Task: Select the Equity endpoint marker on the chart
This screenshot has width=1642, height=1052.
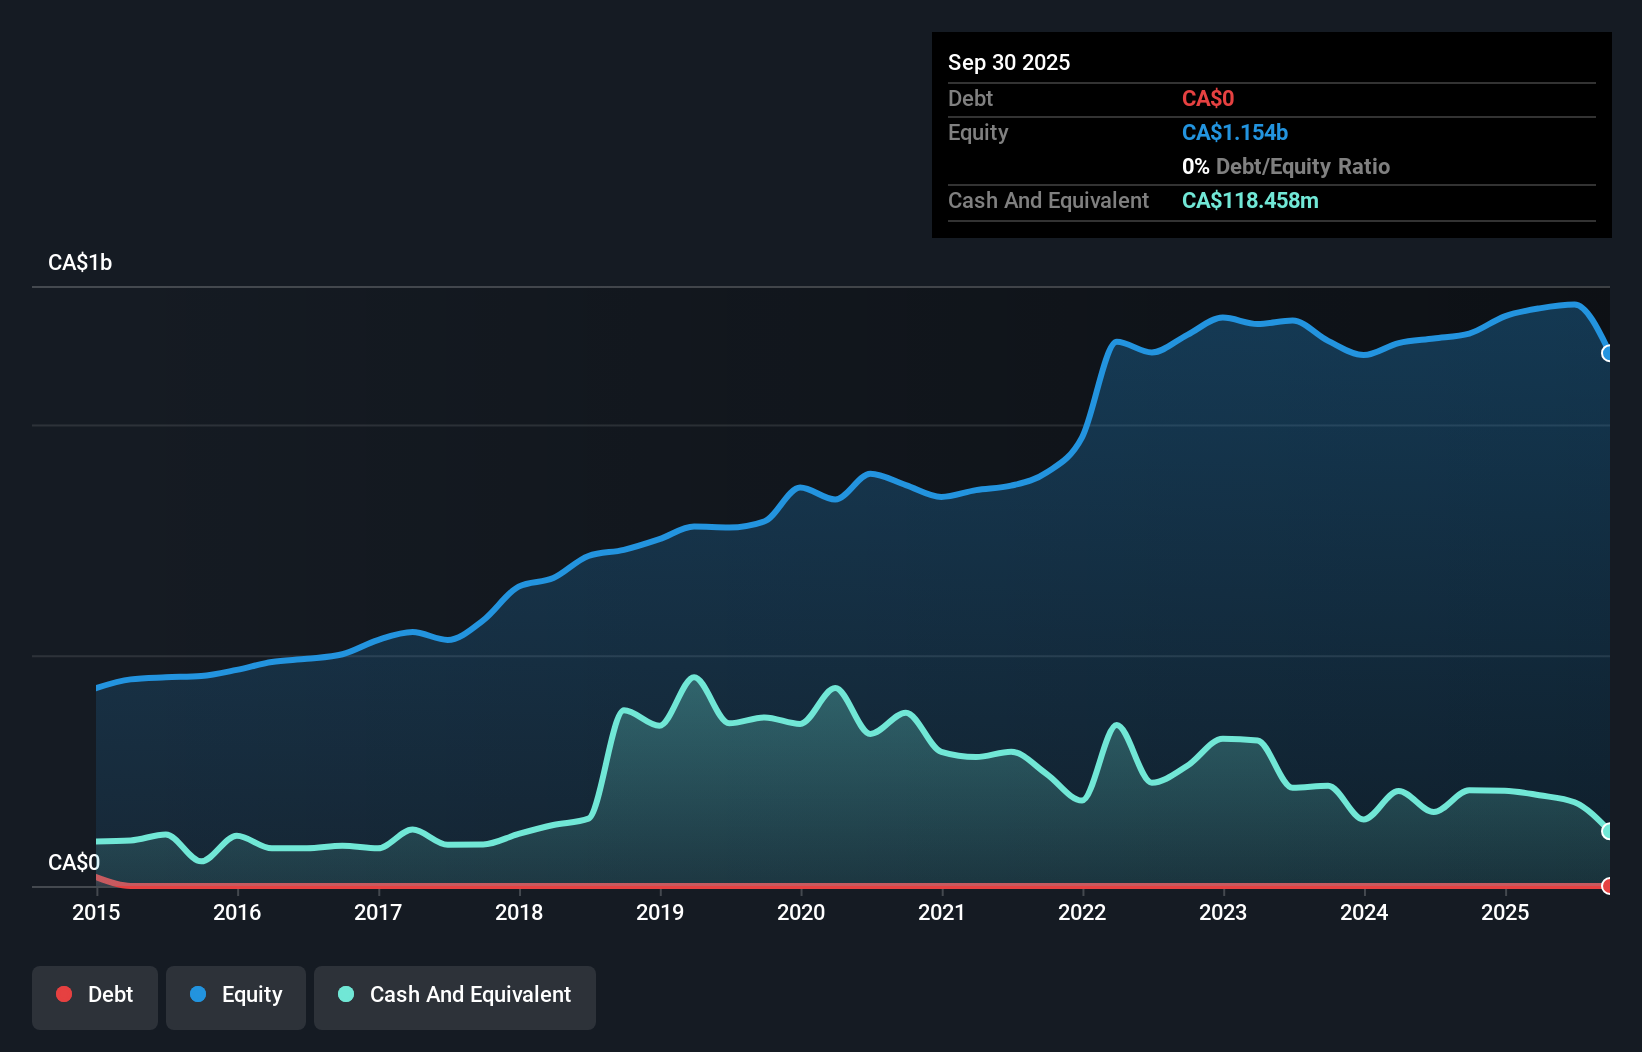Action: click(x=1608, y=353)
